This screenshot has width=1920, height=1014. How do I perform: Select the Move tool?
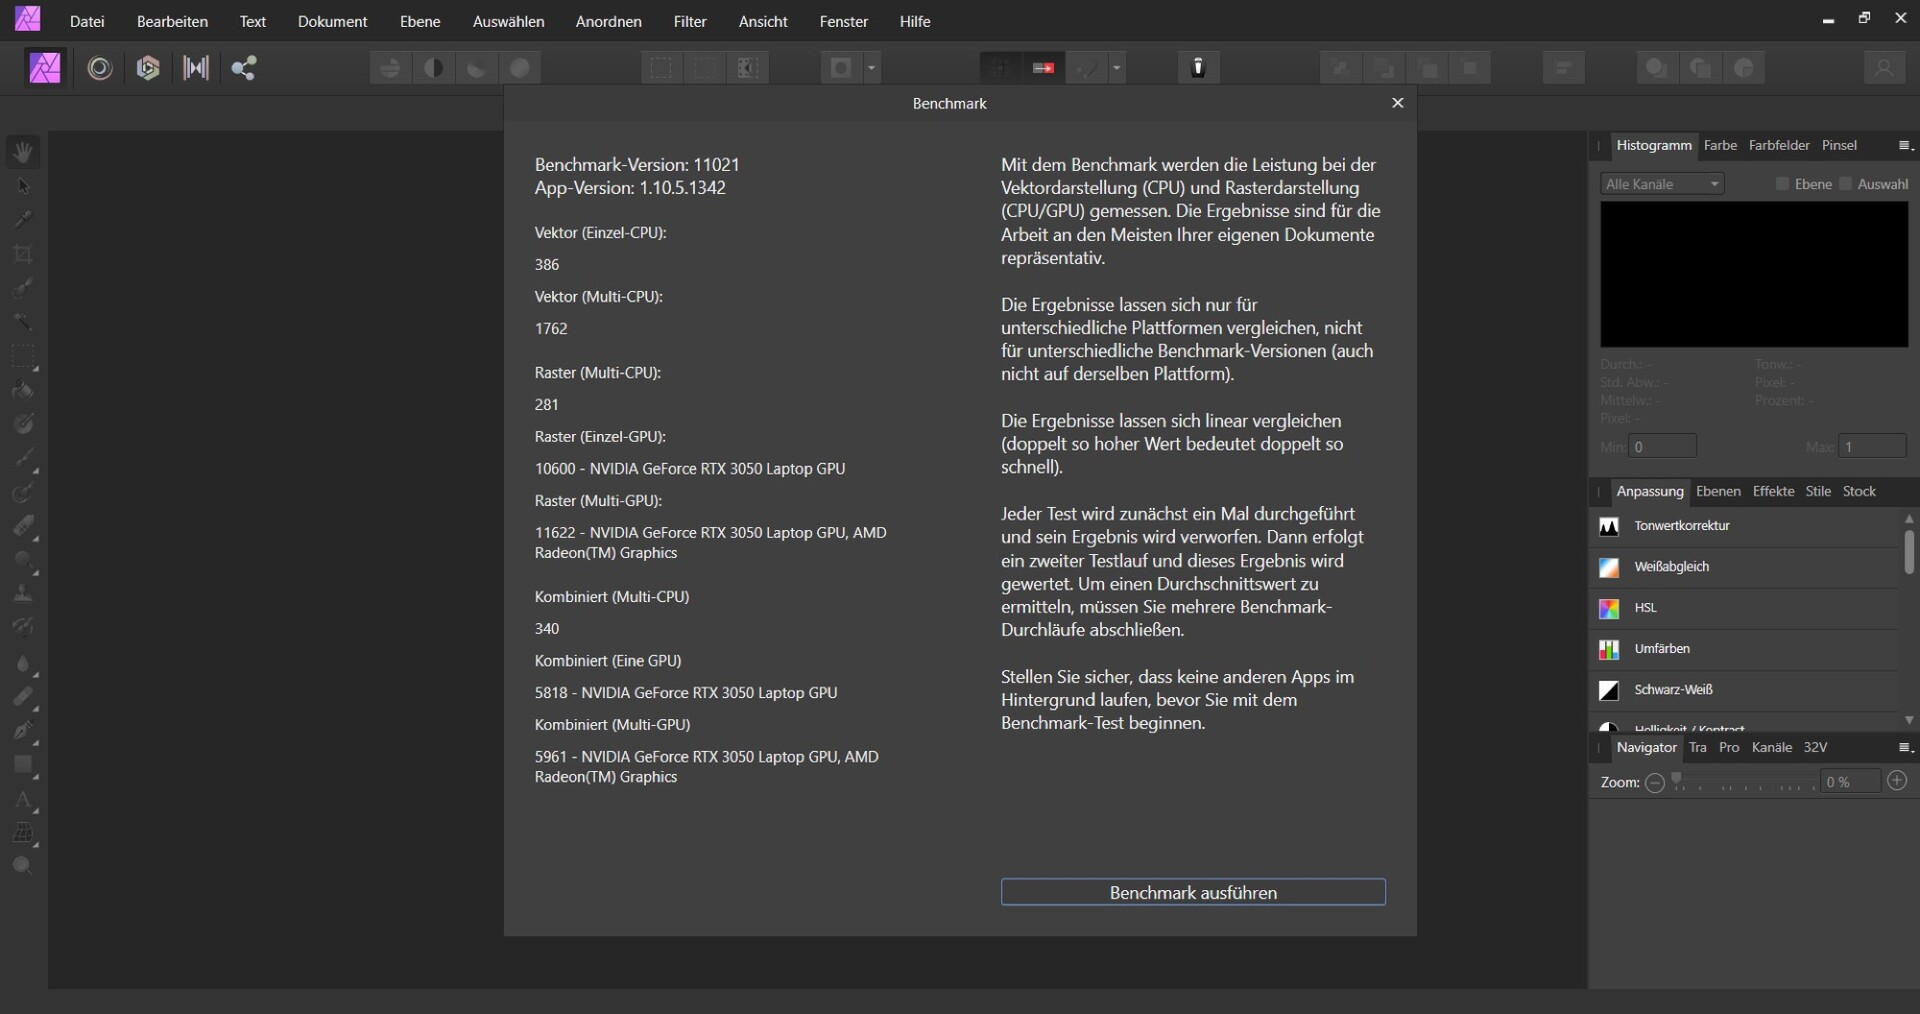point(23,186)
